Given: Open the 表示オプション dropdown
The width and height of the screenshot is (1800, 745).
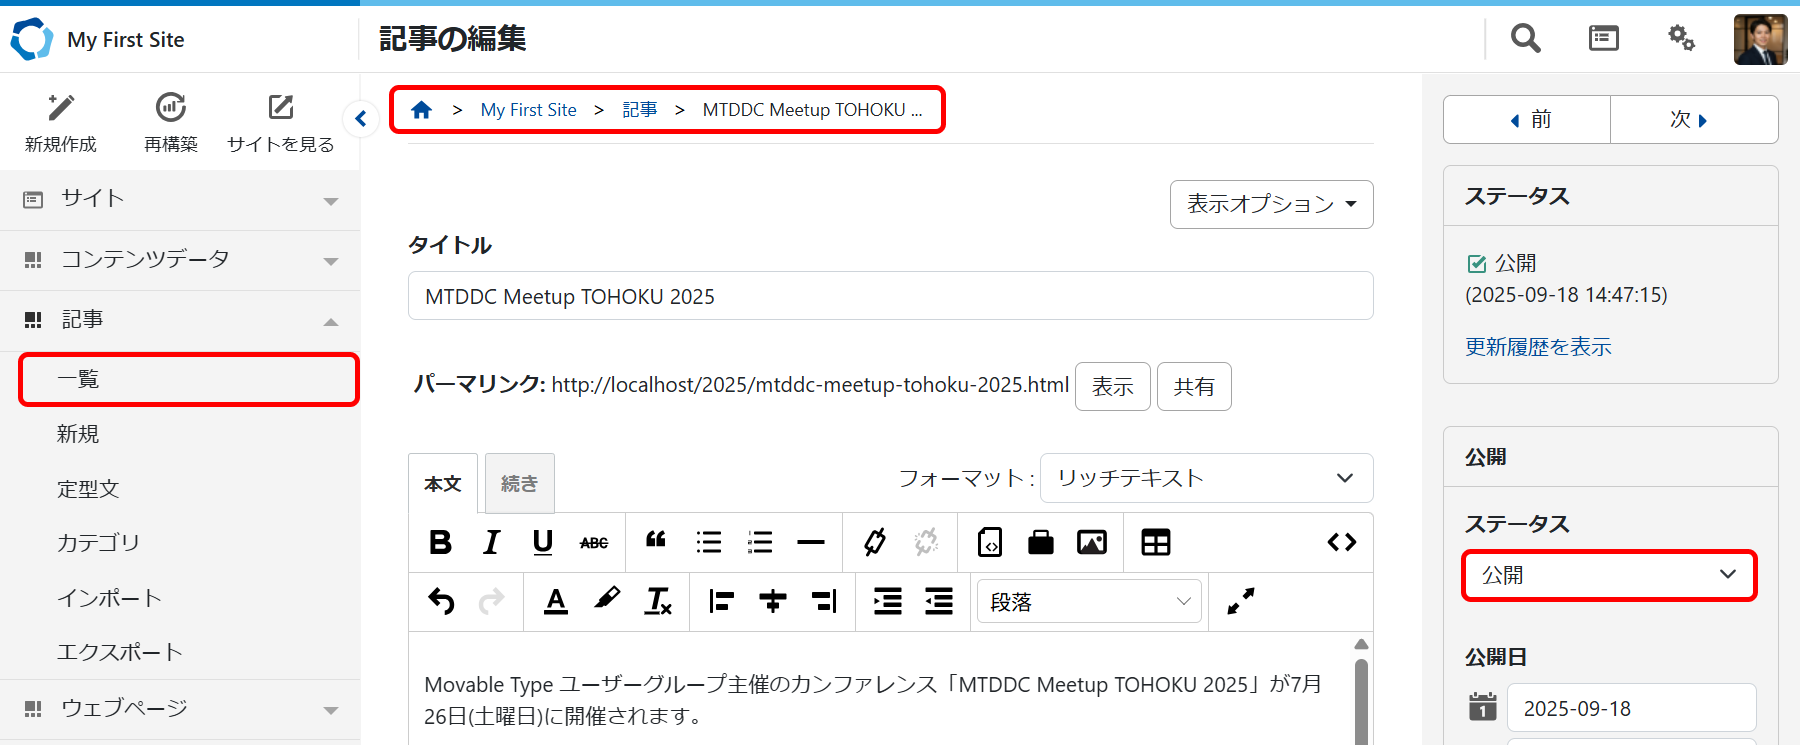Looking at the screenshot, I should tap(1271, 204).
